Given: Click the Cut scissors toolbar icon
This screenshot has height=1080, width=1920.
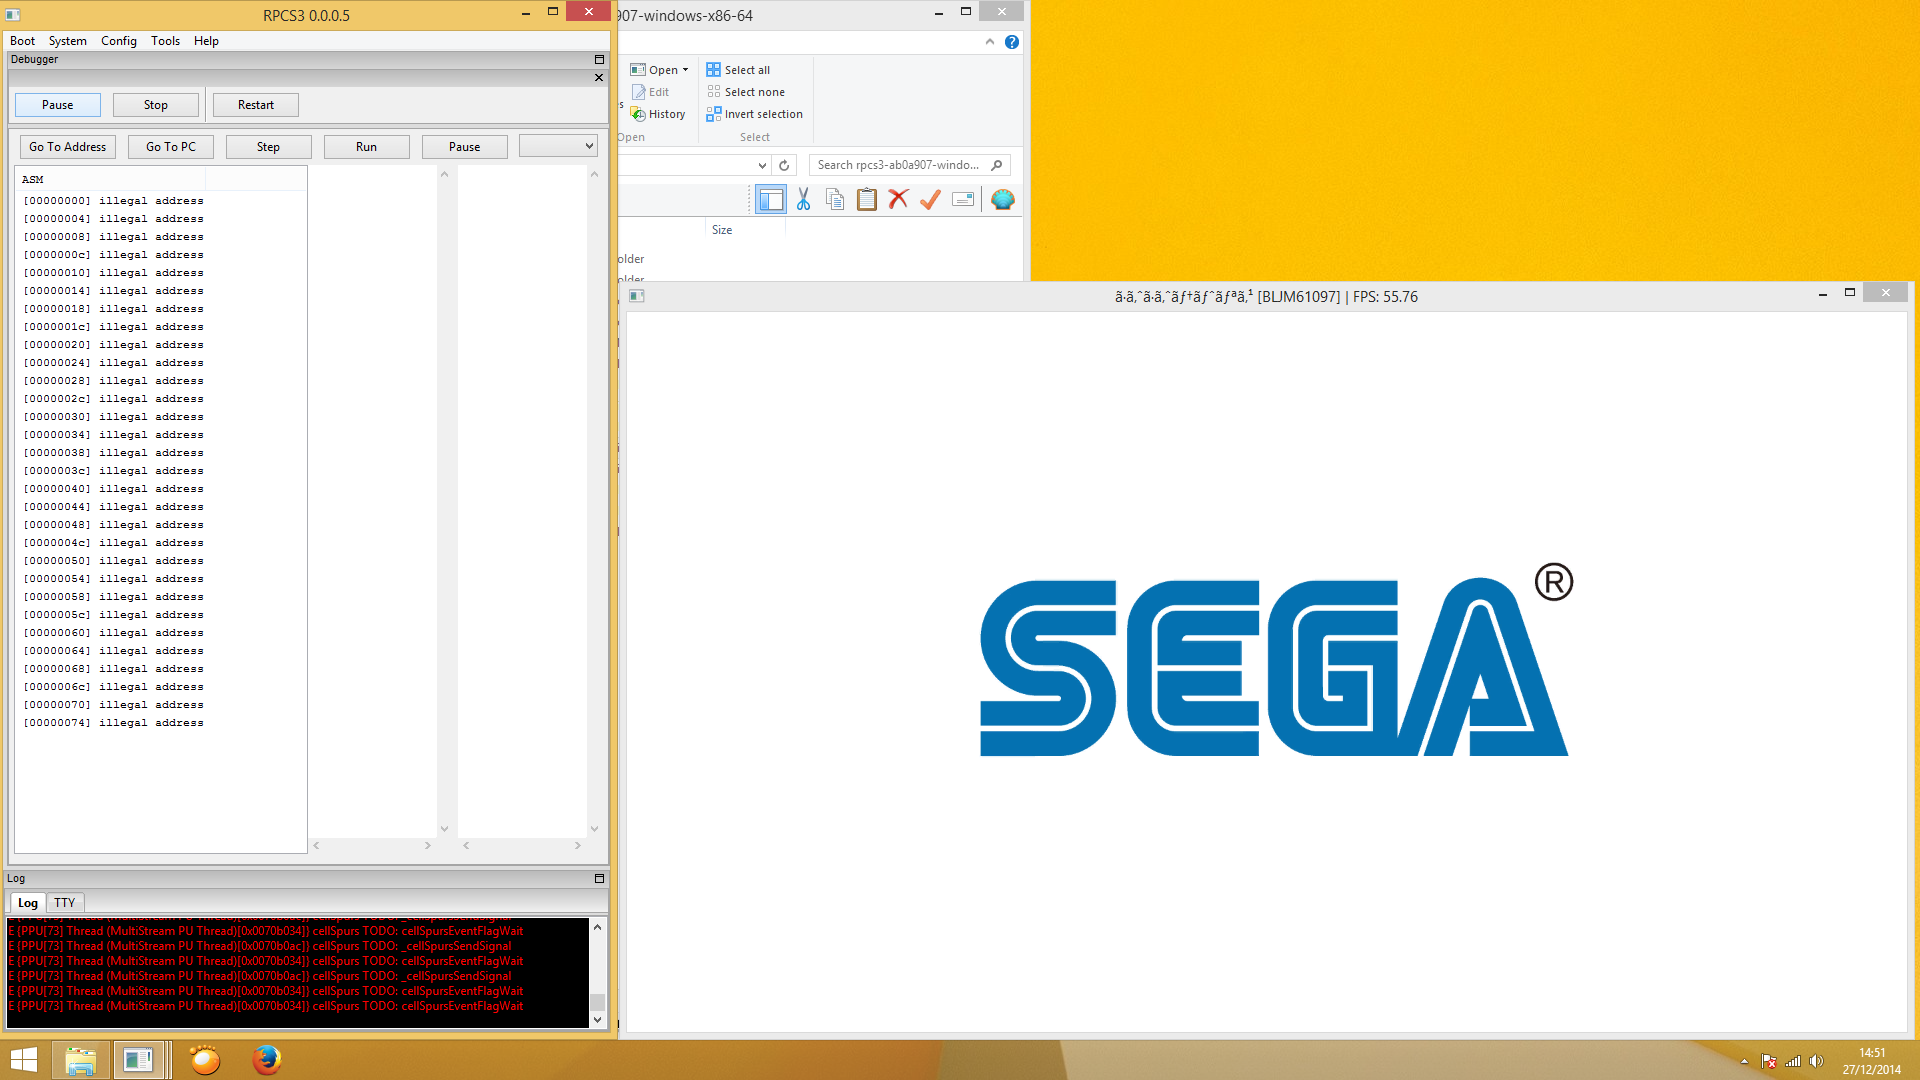Looking at the screenshot, I should 803,200.
